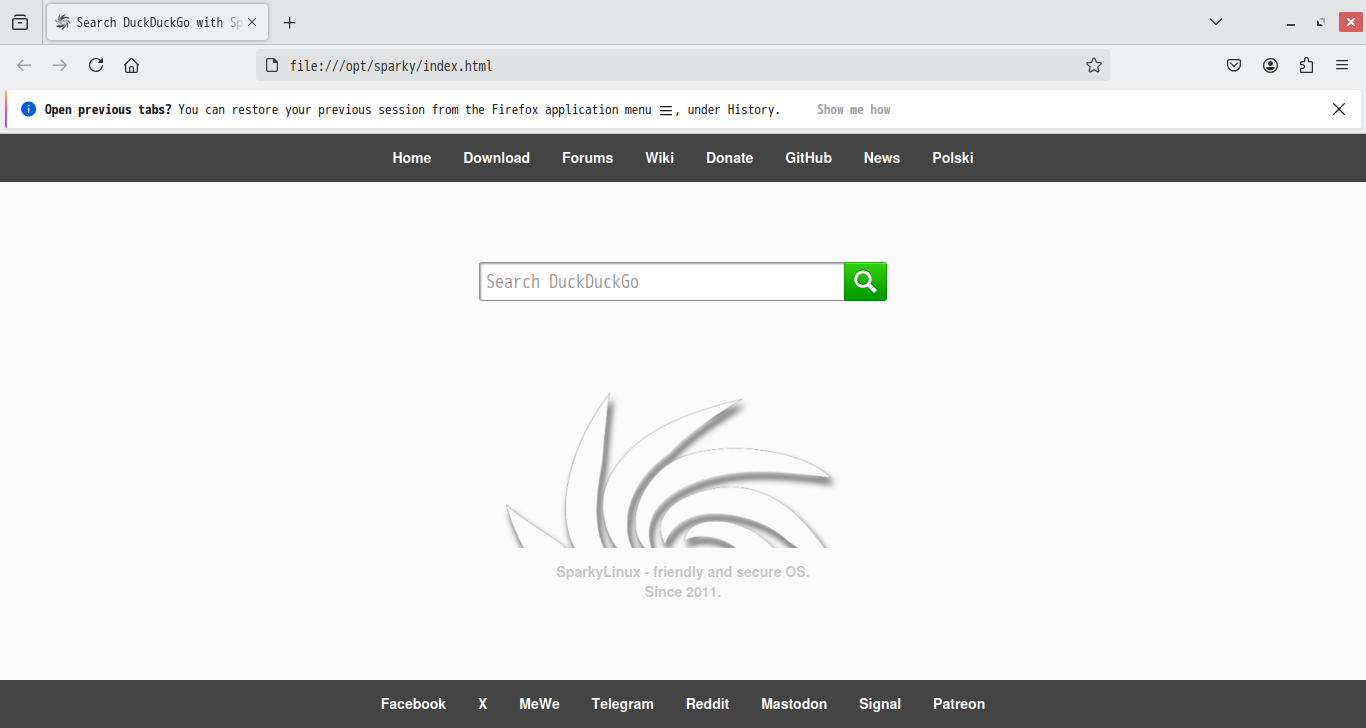
Task: Open the Donate menu item
Action: click(729, 158)
